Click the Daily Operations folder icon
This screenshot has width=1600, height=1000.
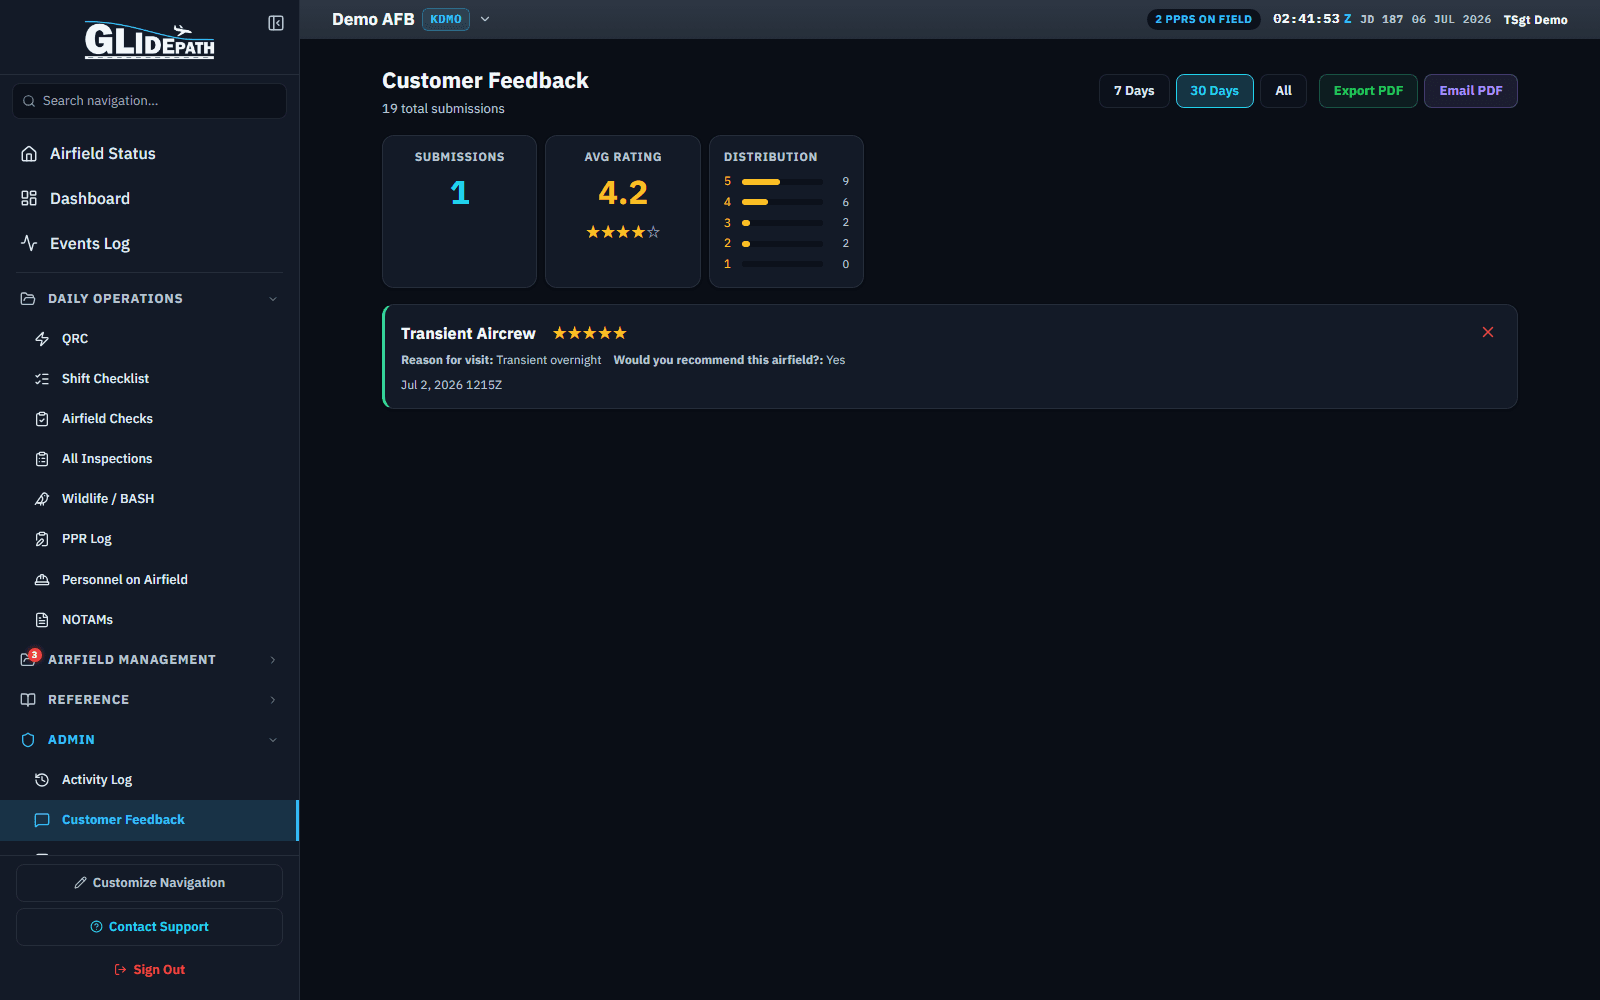(x=28, y=299)
